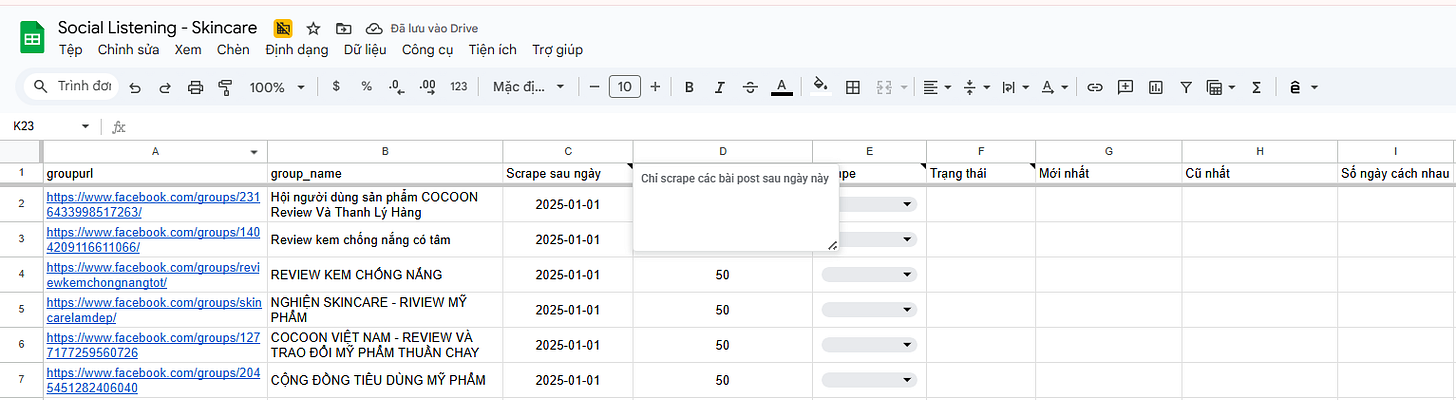Open the Tiện ích menu

click(492, 50)
